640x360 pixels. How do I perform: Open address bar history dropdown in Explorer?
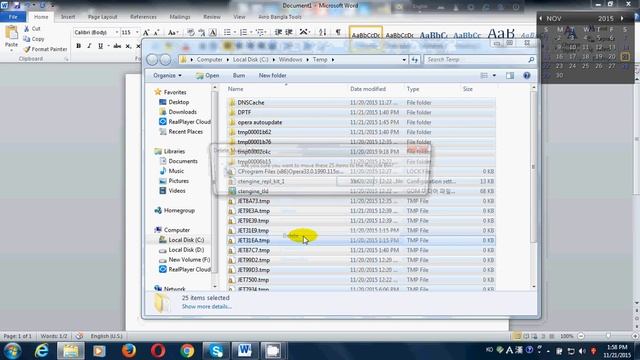click(x=404, y=60)
